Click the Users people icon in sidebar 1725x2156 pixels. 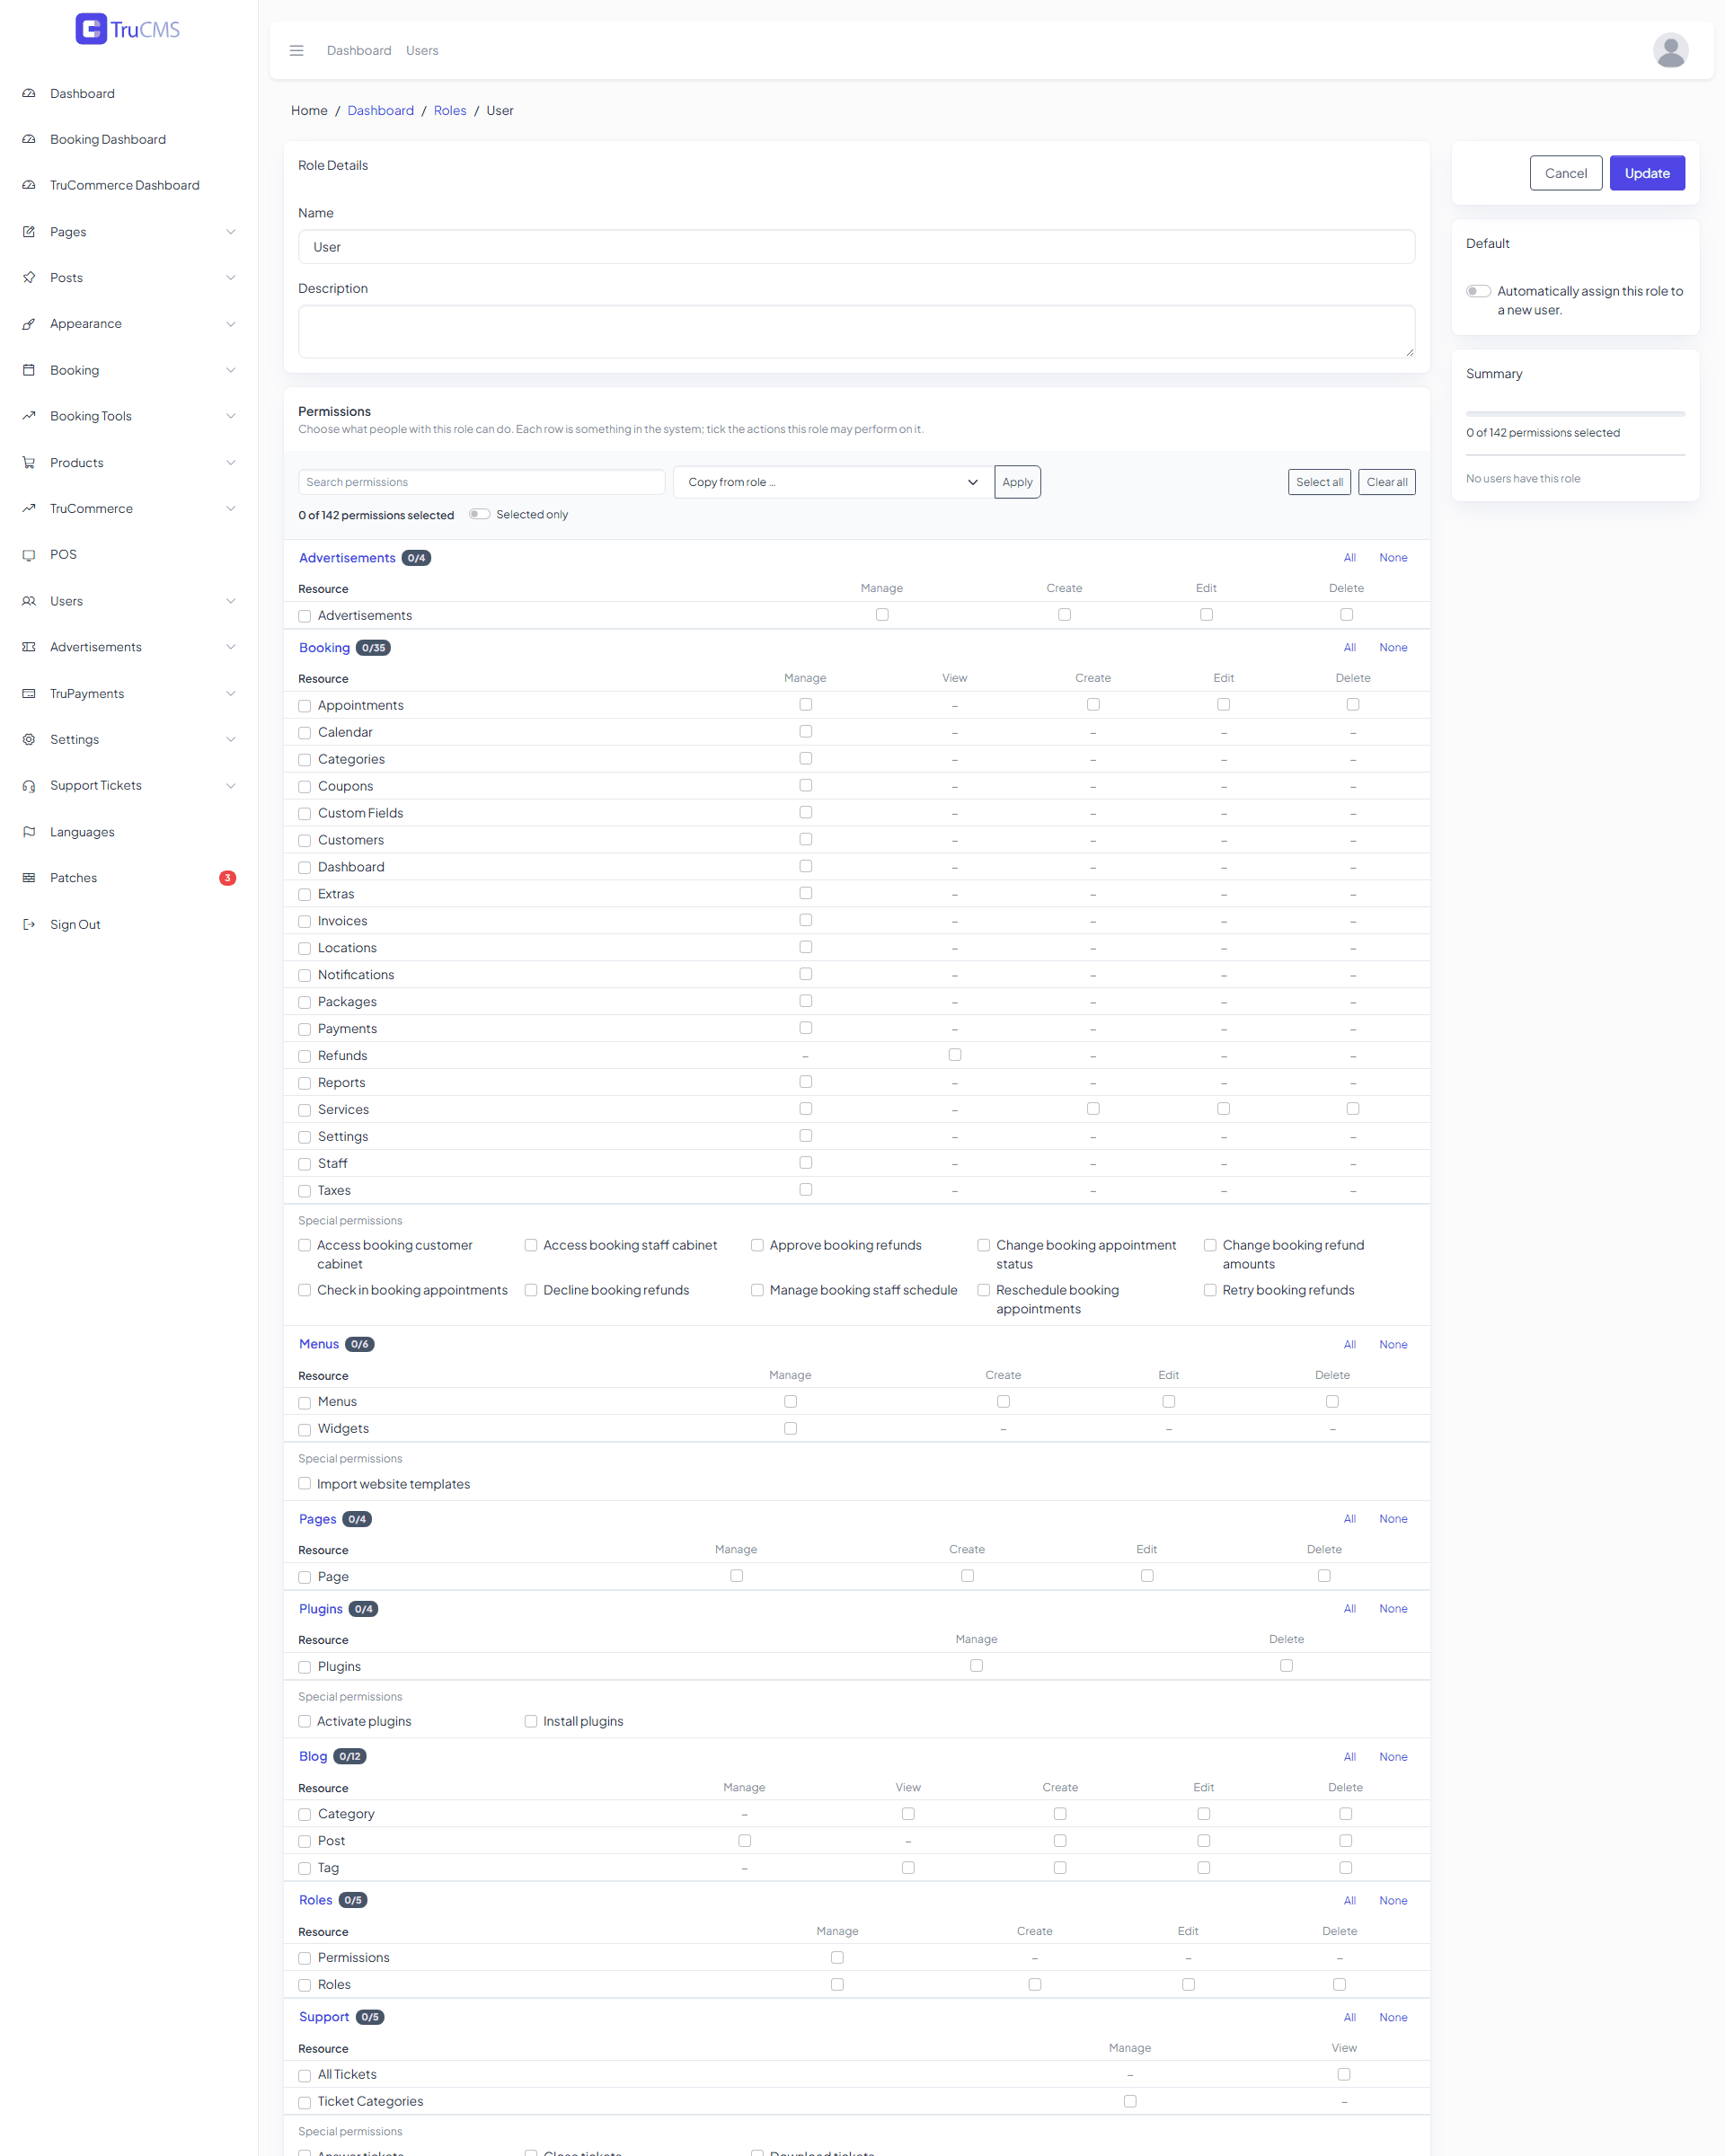pos(29,601)
